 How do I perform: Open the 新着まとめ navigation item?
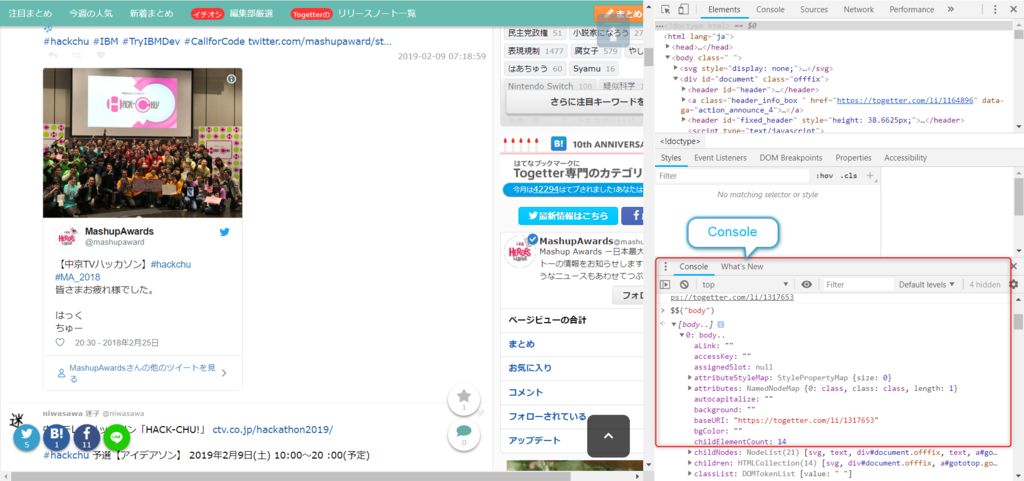pos(152,13)
